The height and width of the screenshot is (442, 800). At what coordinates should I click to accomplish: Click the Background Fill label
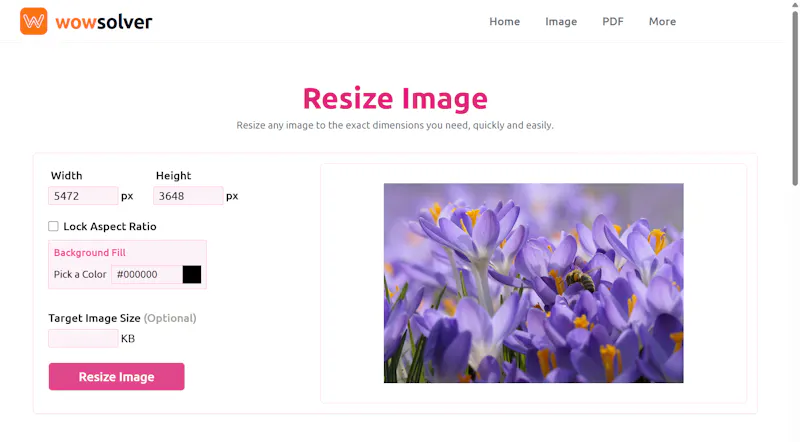click(90, 253)
